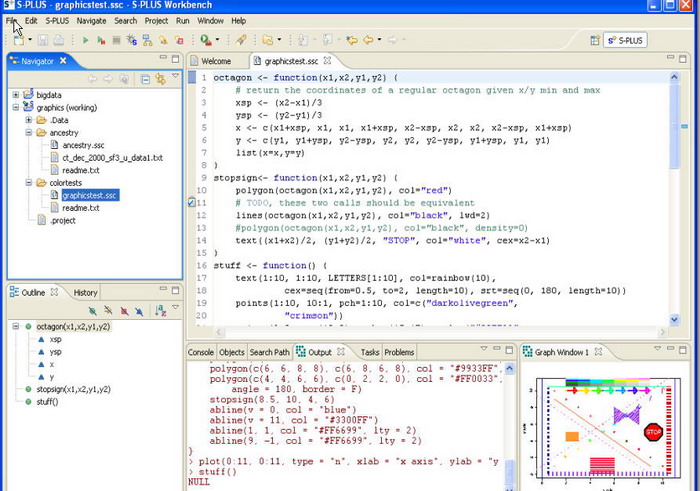Collapse the colortests folder node
This screenshot has width=700, height=491.
29,183
